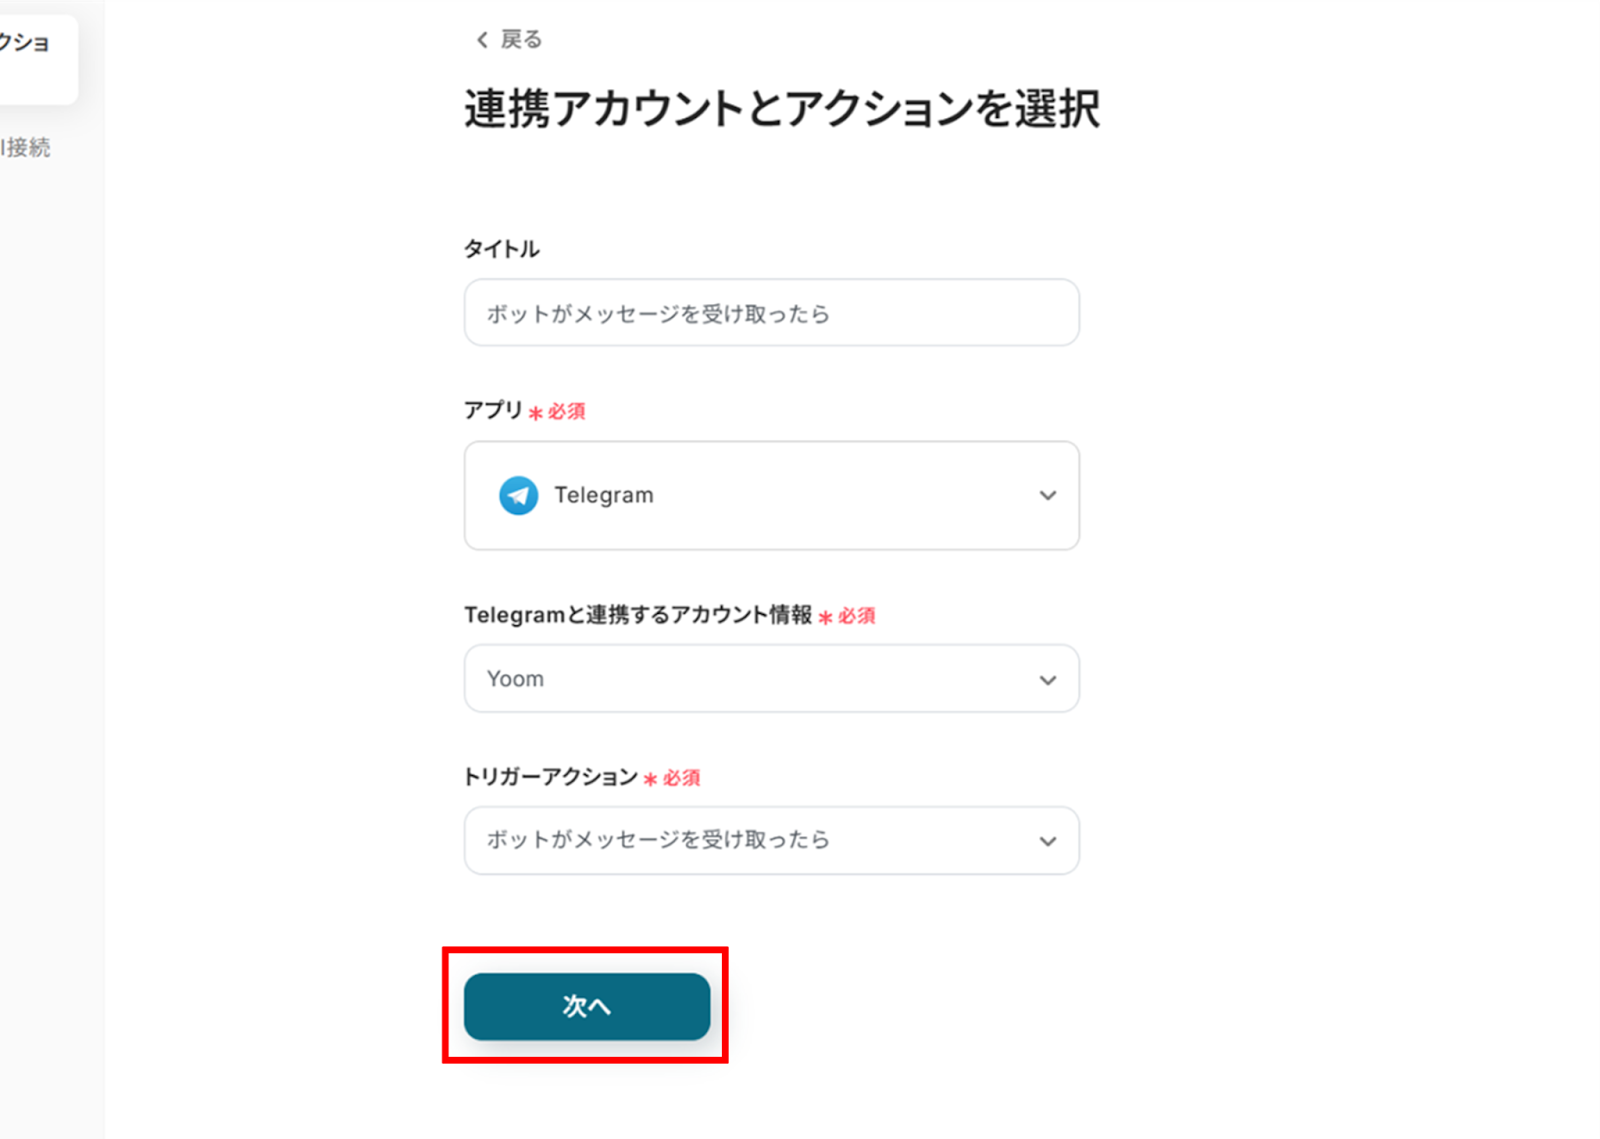Select the Yoom account value text

click(x=515, y=679)
